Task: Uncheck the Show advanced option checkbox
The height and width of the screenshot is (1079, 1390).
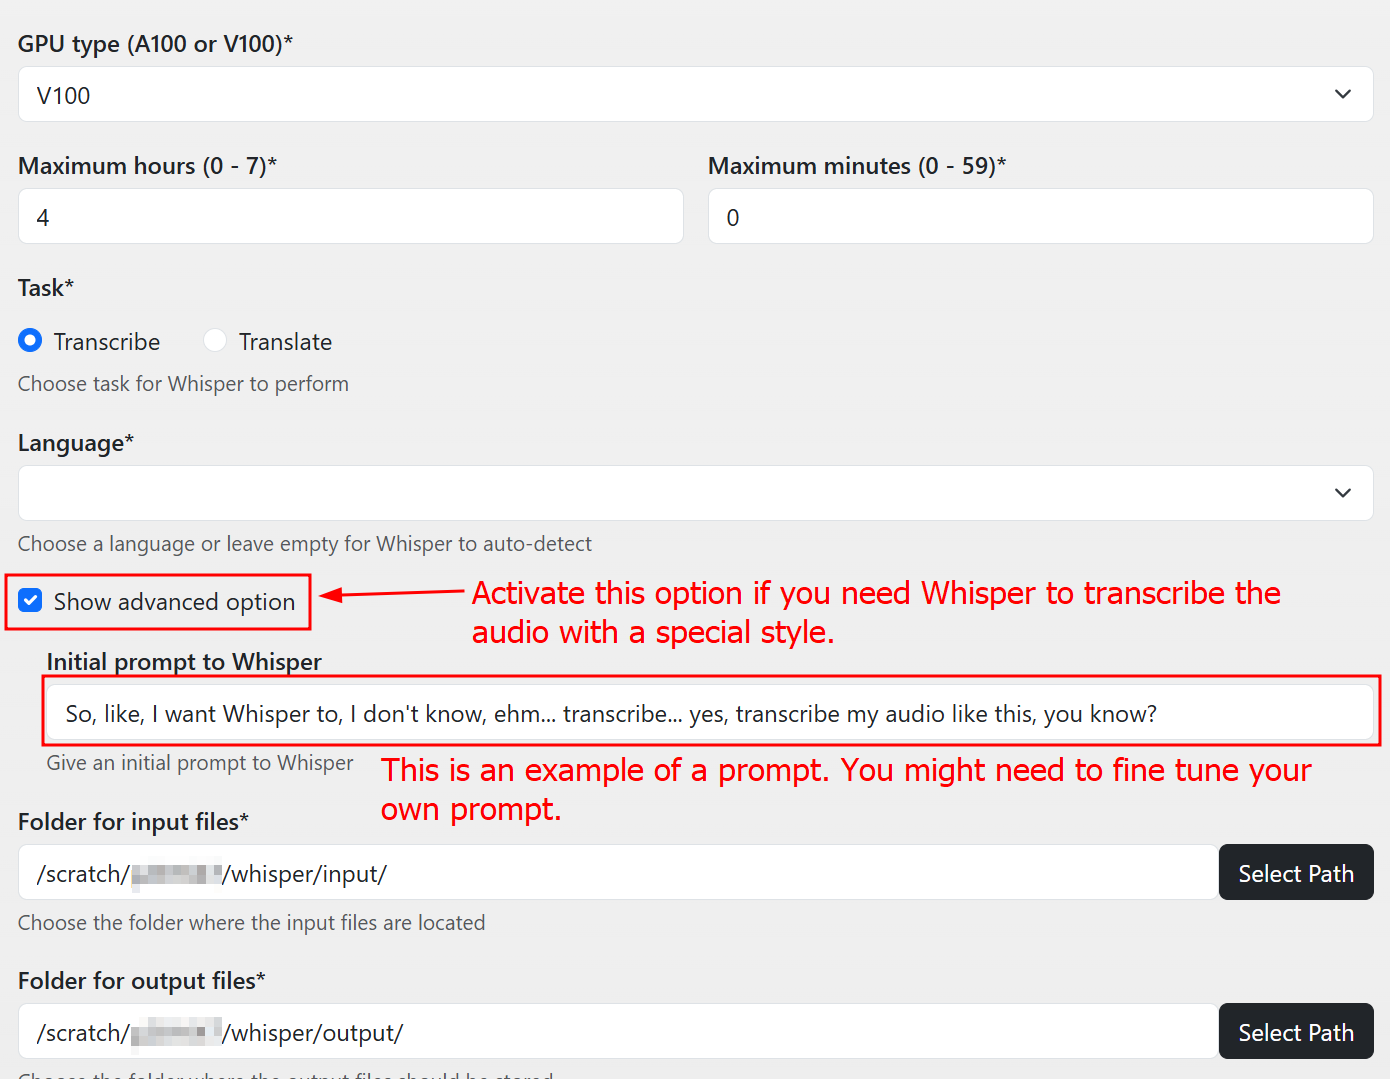Action: 31,601
